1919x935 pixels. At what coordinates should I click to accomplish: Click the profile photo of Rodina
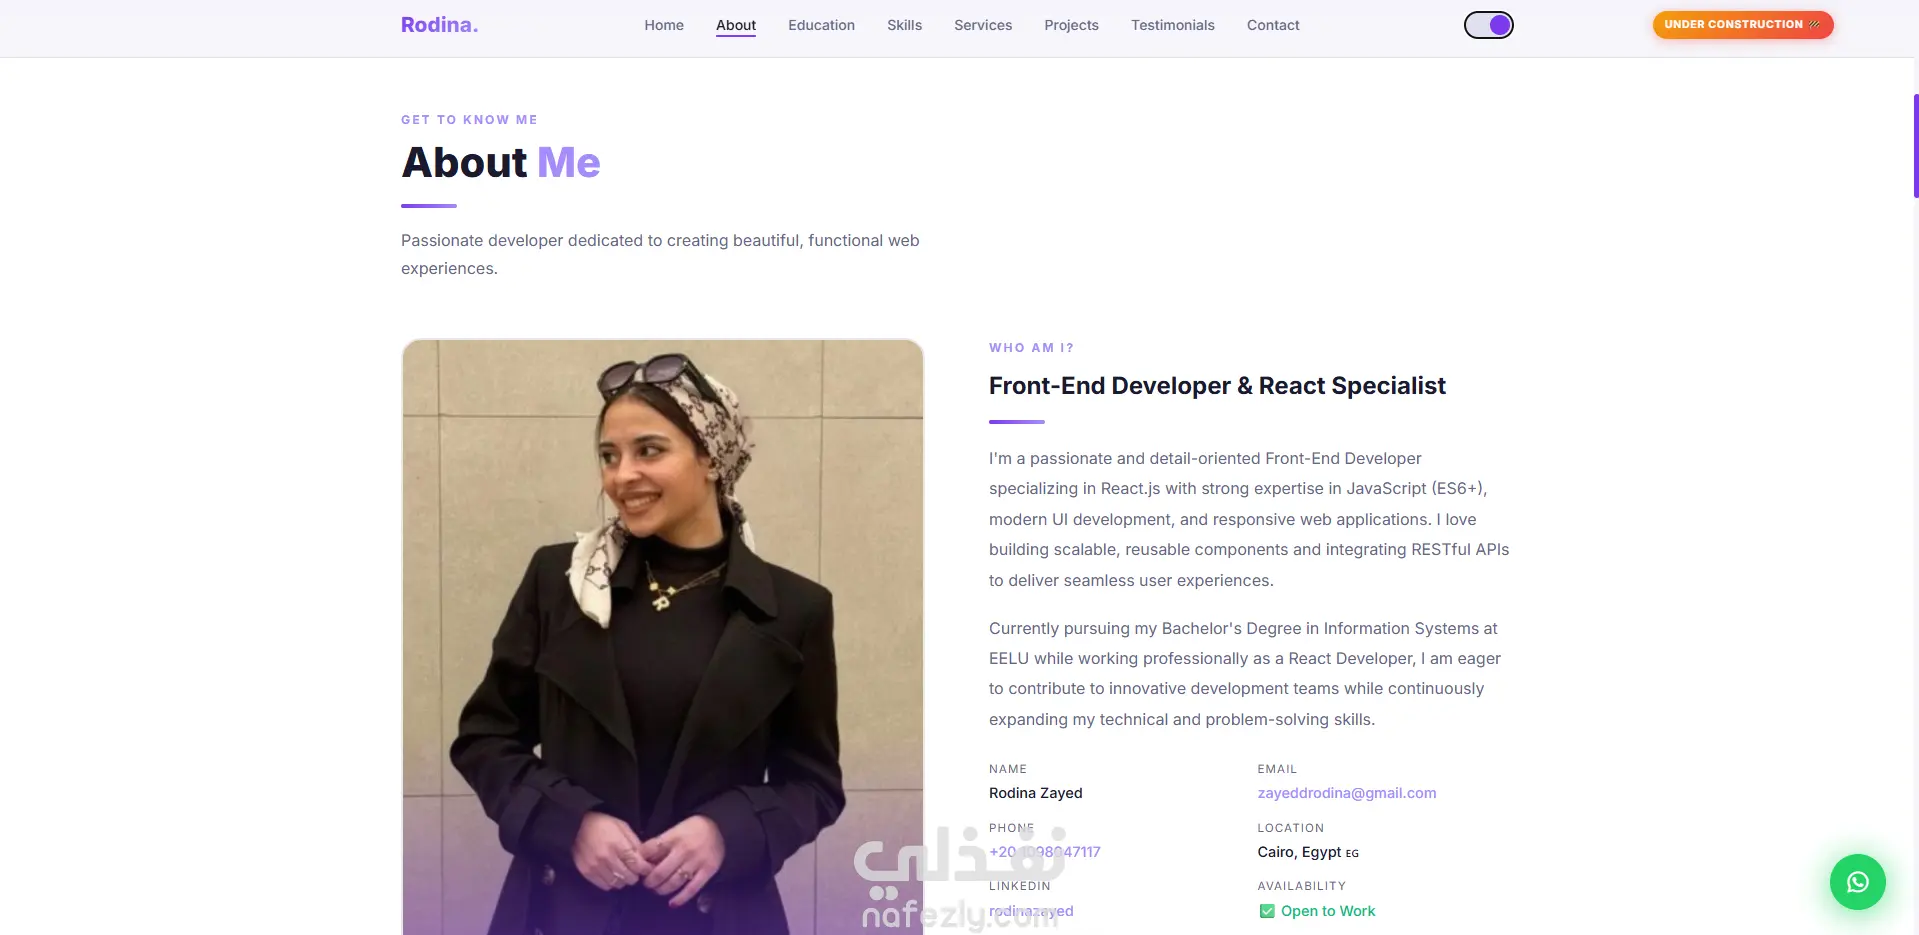pyautogui.click(x=662, y=637)
